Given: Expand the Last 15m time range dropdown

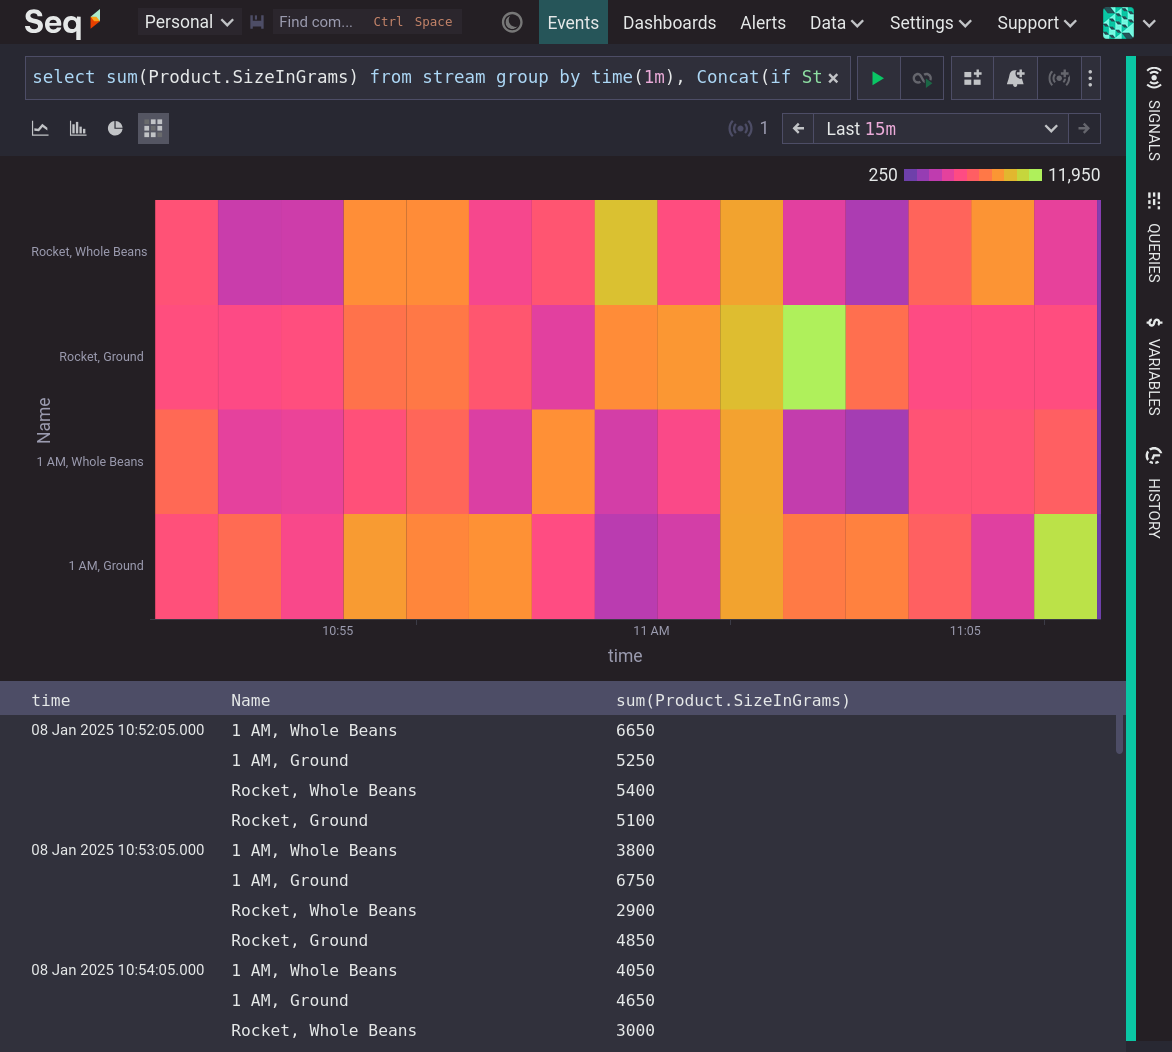Looking at the screenshot, I should point(940,129).
